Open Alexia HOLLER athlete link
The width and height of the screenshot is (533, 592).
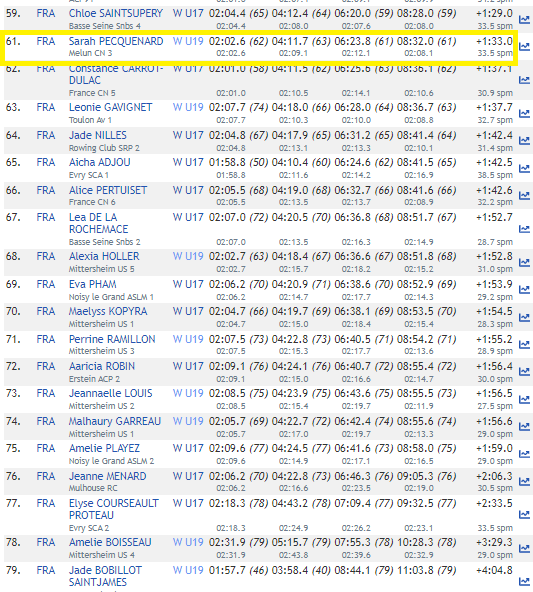(104, 256)
